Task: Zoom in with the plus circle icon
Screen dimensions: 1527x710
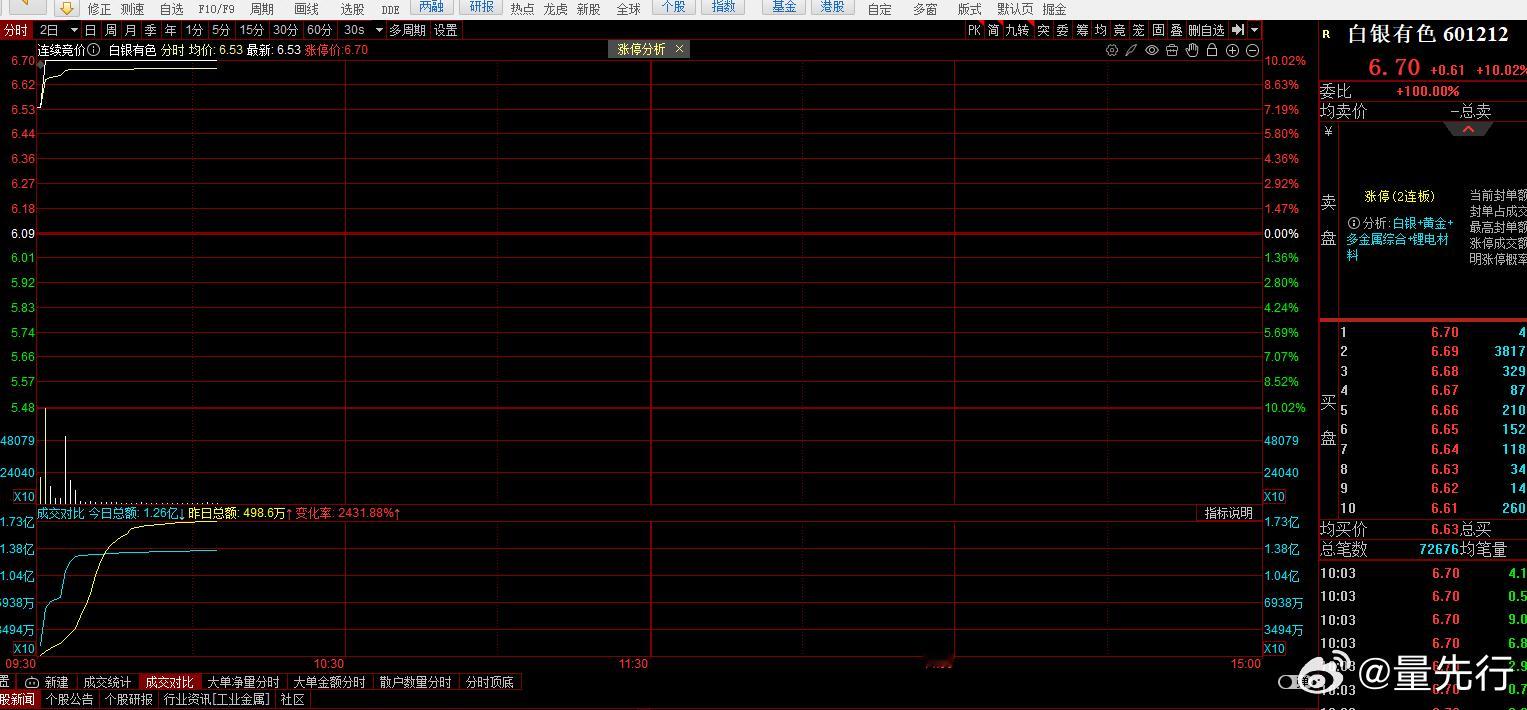Action: point(1232,50)
